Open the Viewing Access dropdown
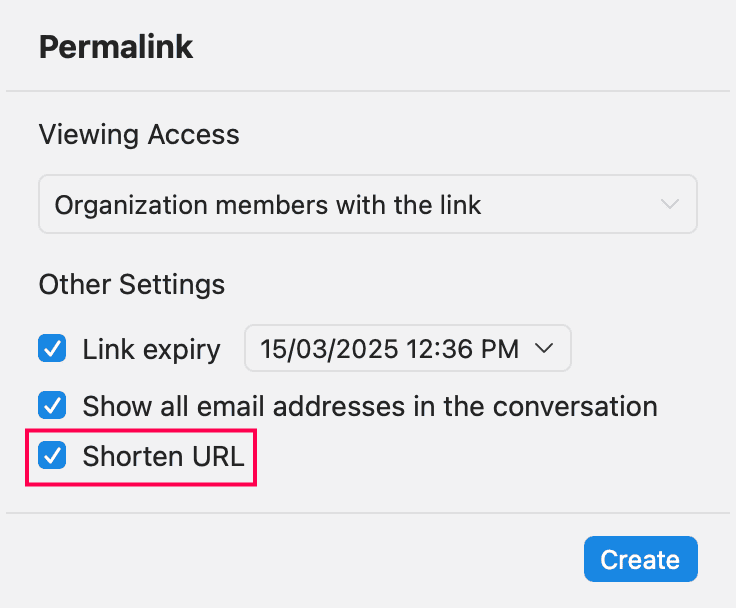The height and width of the screenshot is (608, 736). coord(367,205)
